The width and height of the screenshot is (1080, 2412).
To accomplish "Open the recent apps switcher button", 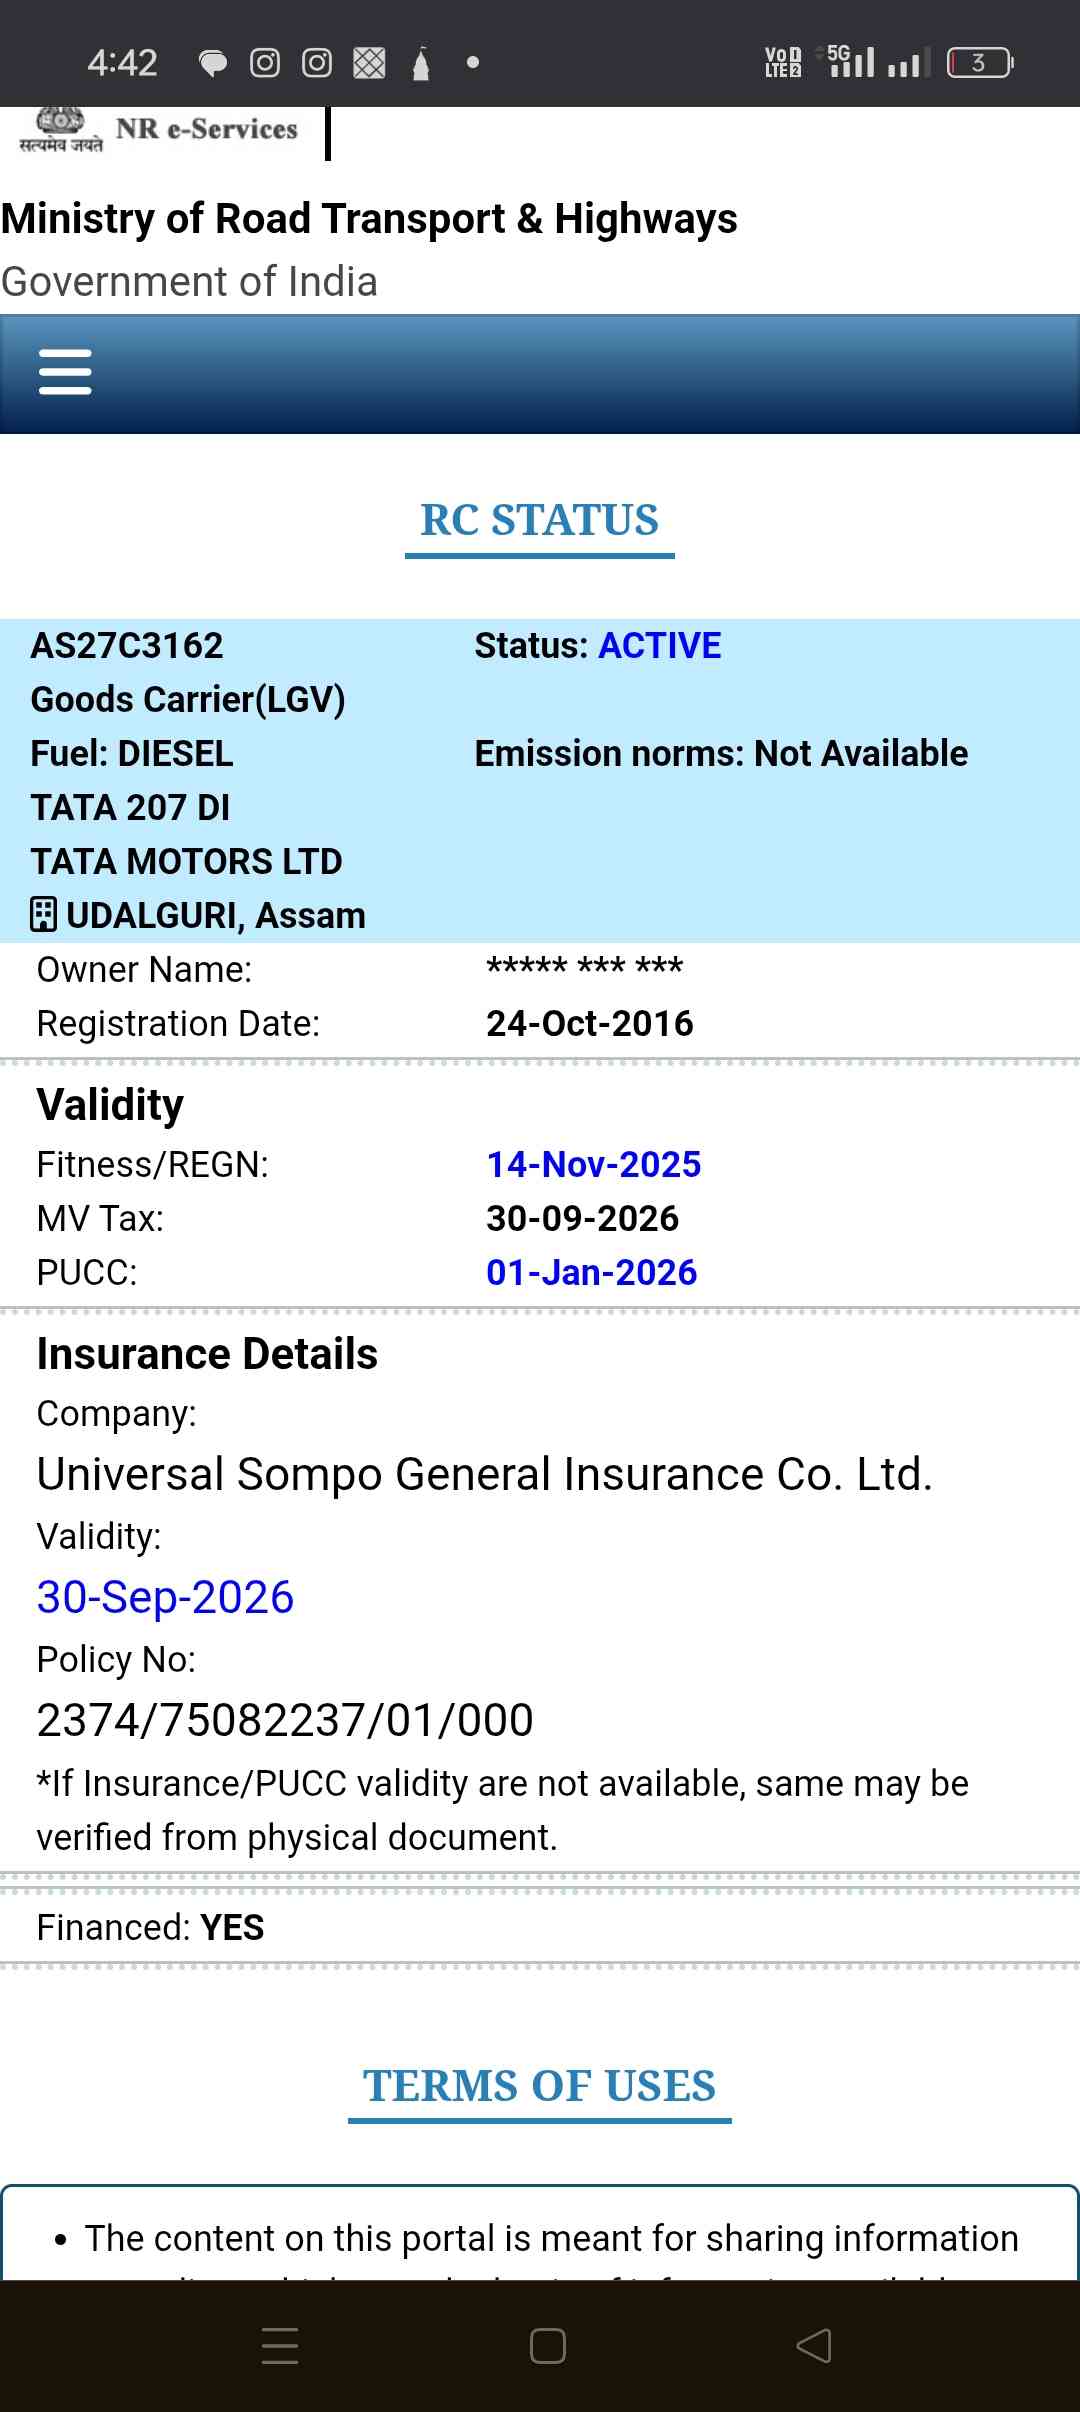I will [279, 2345].
